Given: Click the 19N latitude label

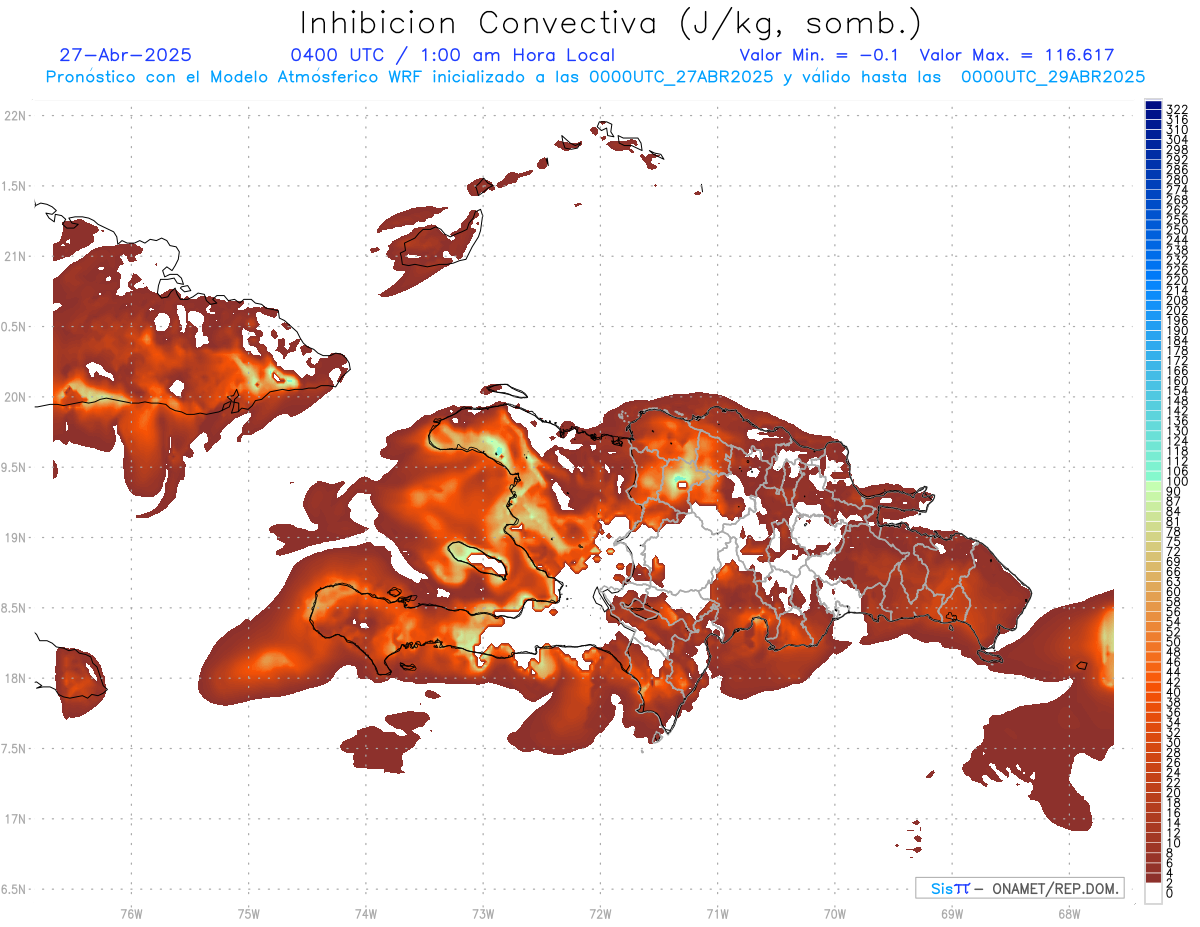Looking at the screenshot, I should click(15, 537).
